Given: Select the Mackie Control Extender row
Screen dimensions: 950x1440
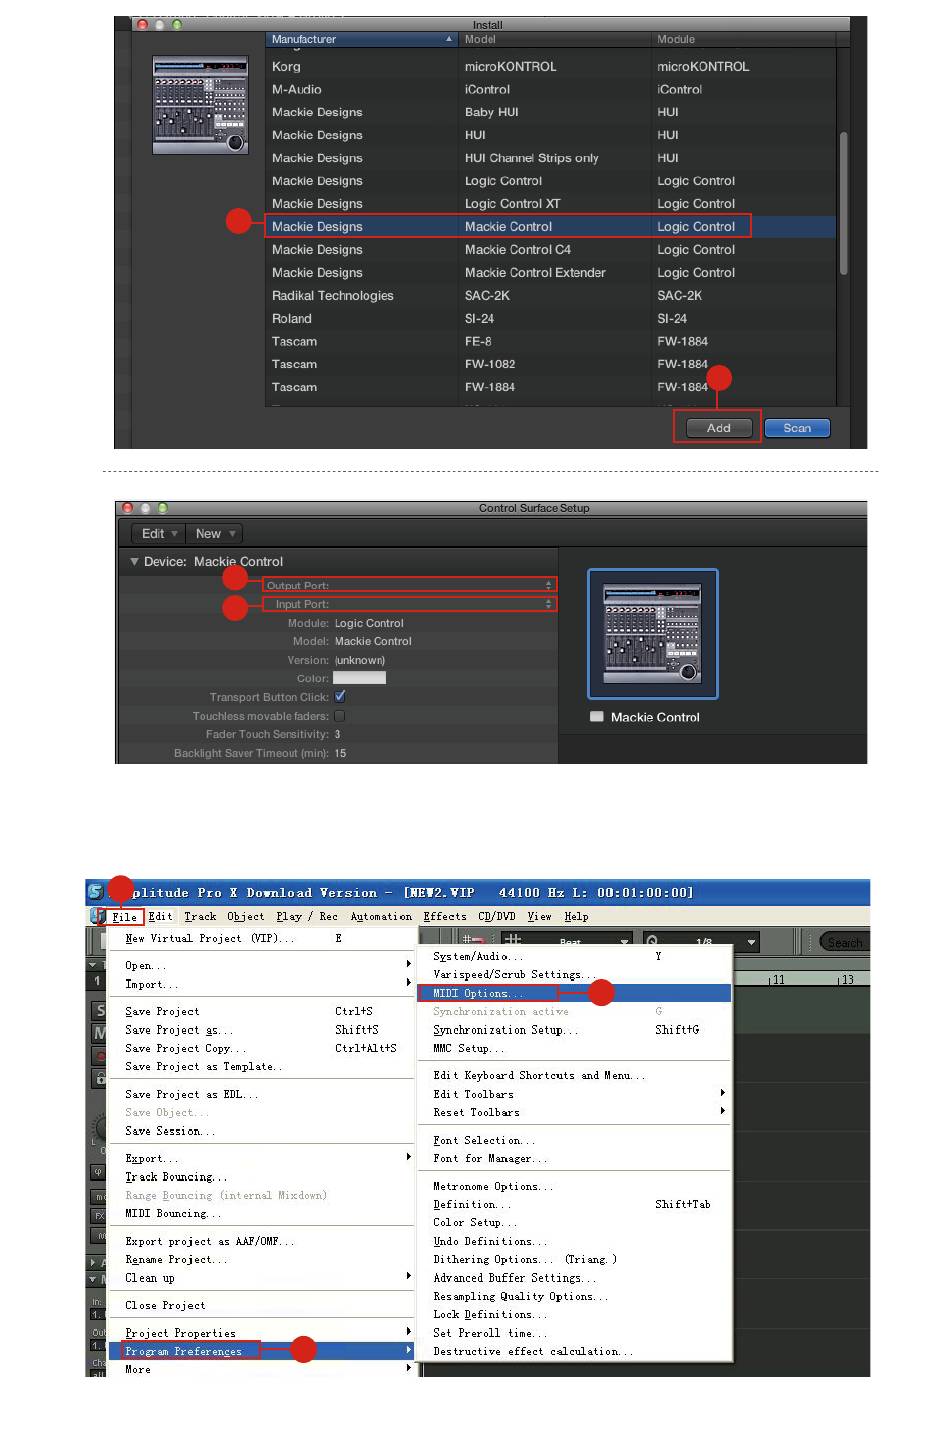Looking at the screenshot, I should 550,273.
